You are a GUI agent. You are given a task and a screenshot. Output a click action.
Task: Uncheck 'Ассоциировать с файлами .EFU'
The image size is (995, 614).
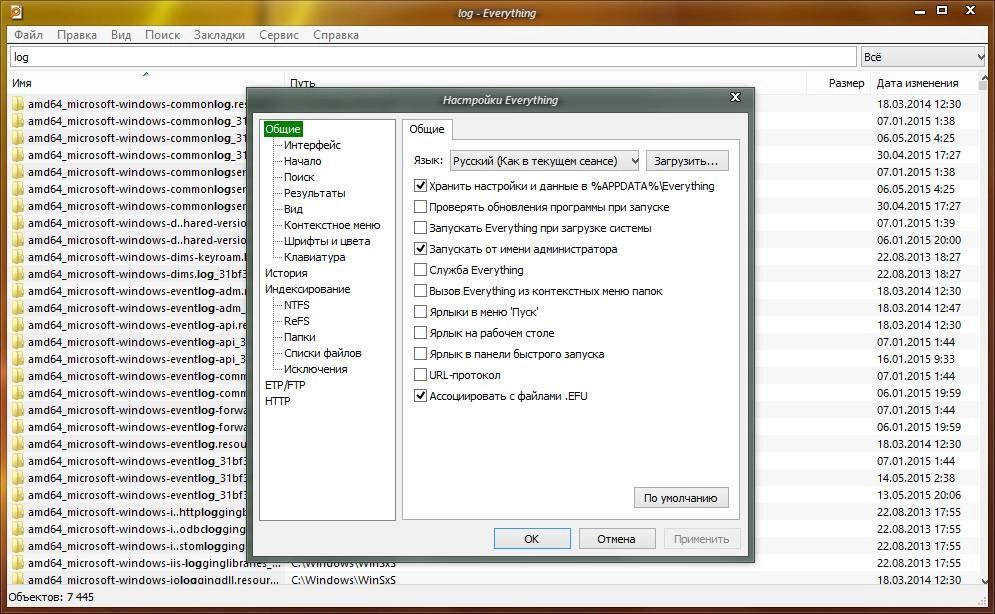tap(420, 396)
